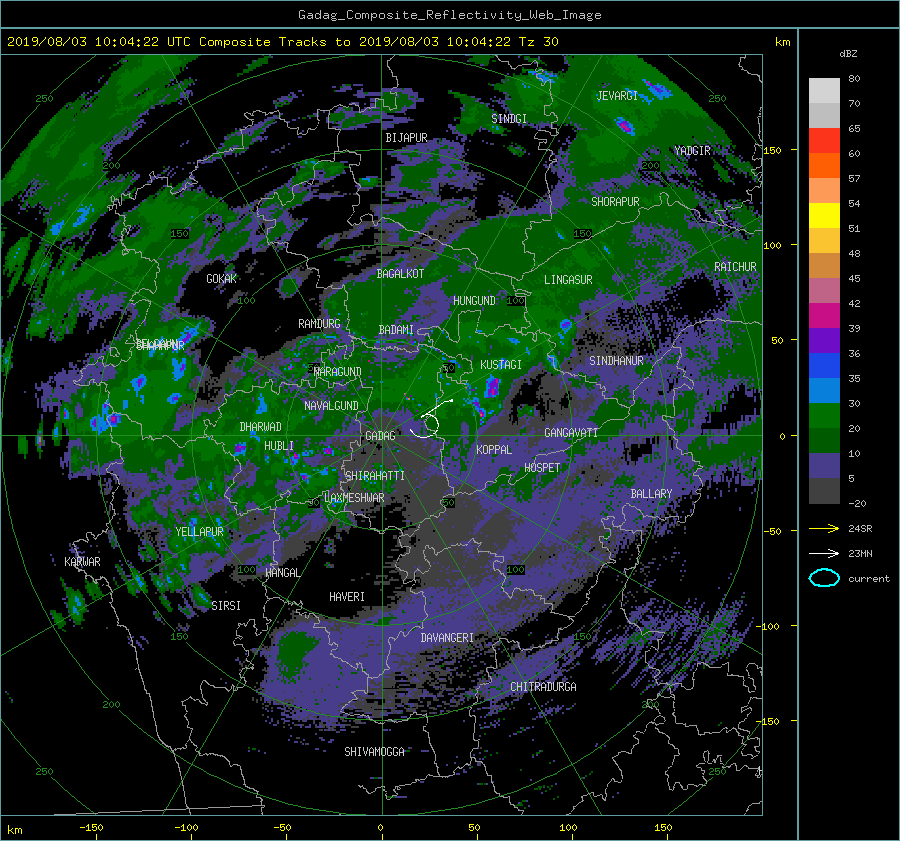Click the RAMDURG city label

coord(319,324)
